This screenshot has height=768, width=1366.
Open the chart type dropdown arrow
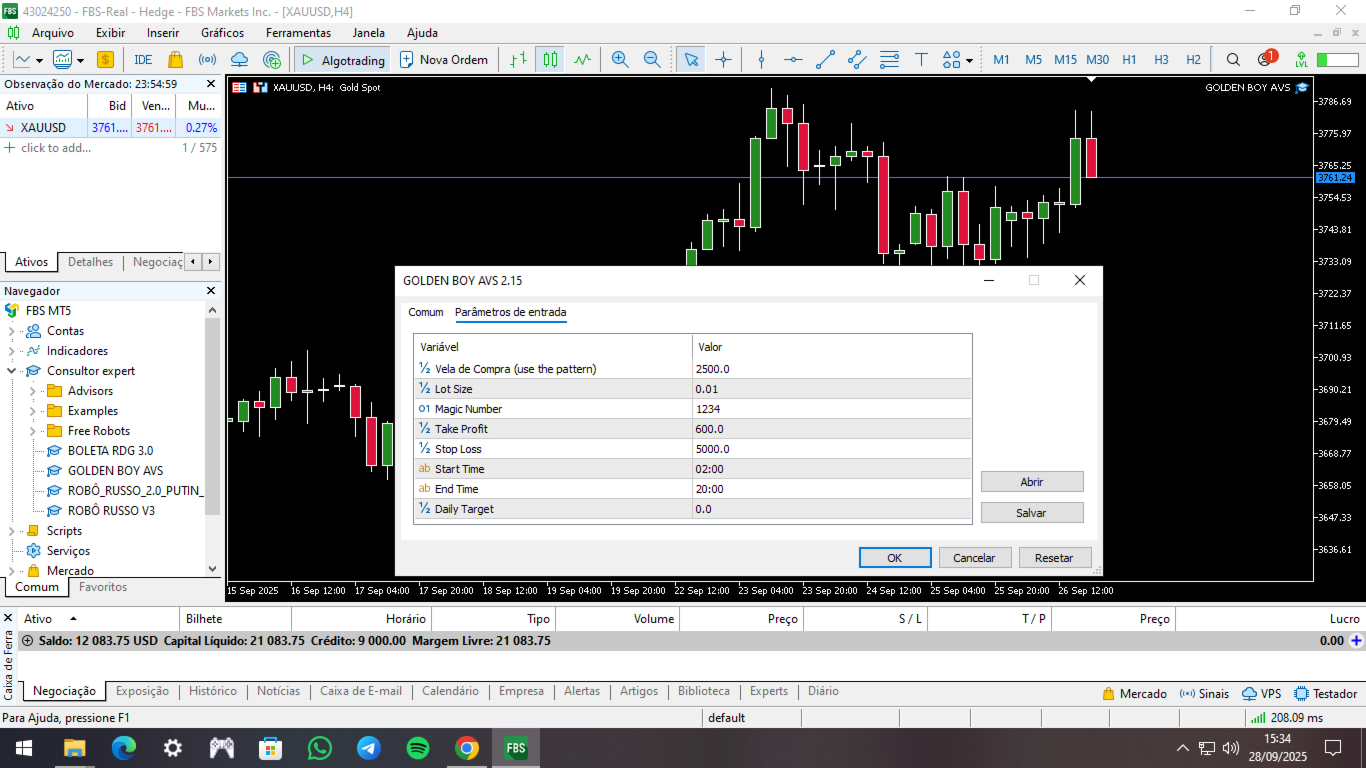click(x=37, y=60)
